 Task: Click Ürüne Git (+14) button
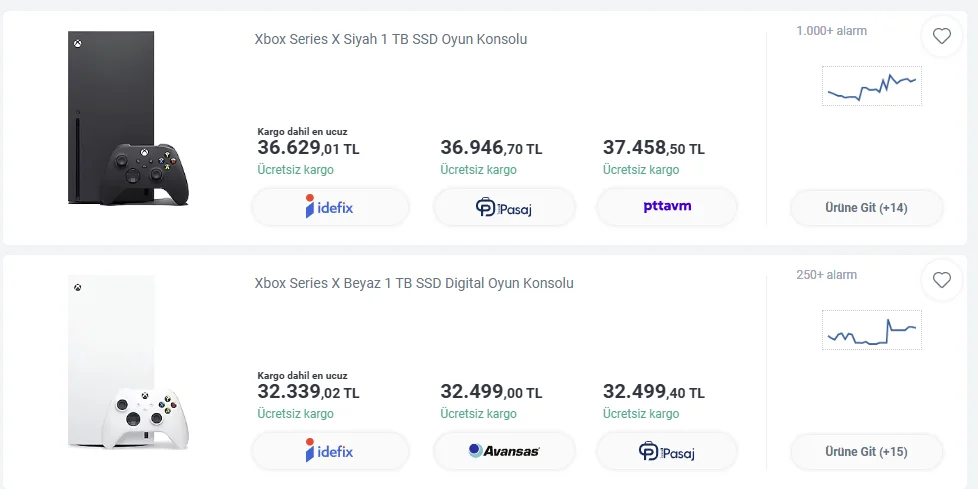click(866, 208)
